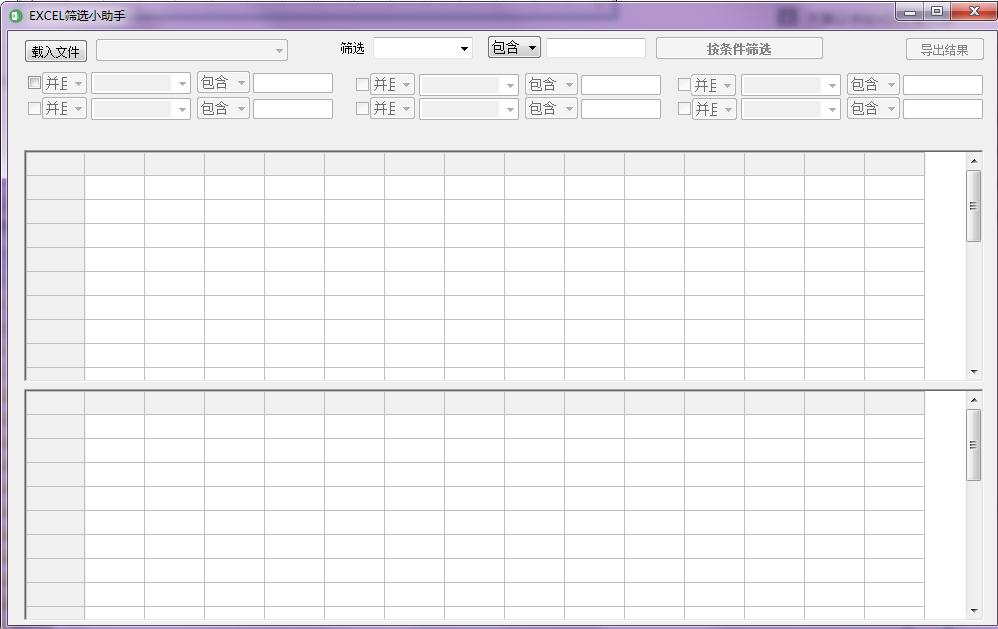Focus the filter text field left of 按条件筛选

[596, 48]
